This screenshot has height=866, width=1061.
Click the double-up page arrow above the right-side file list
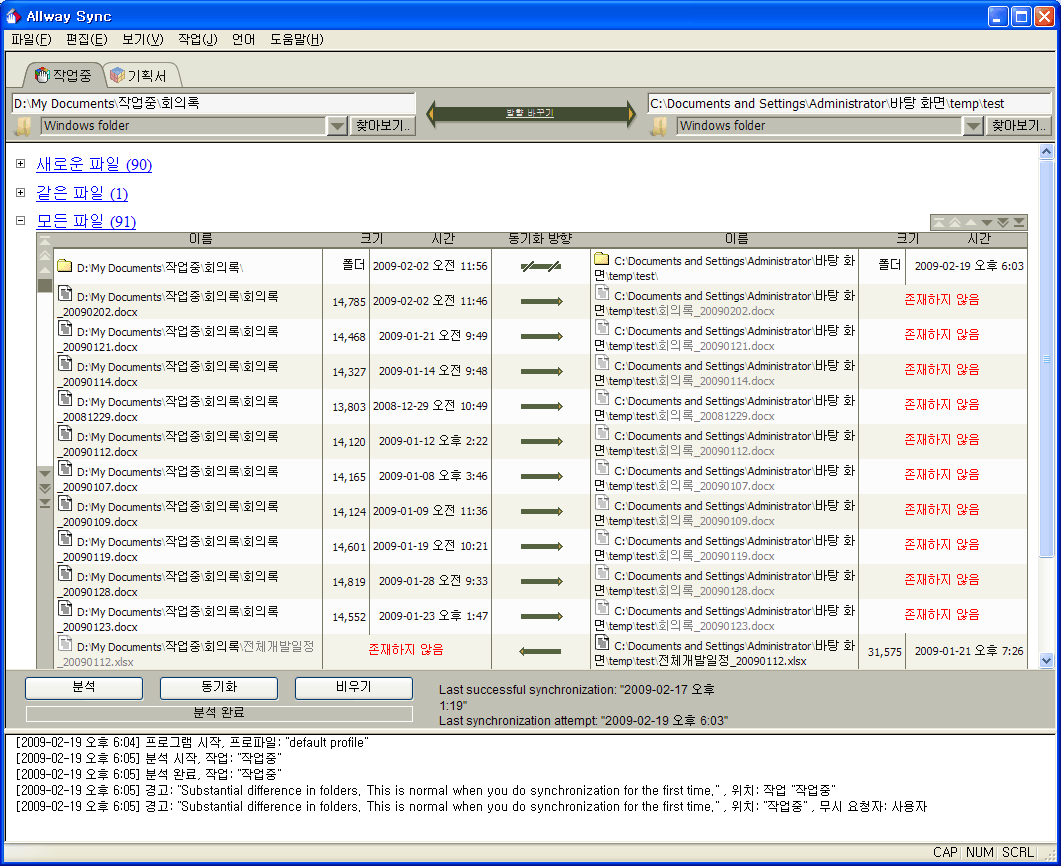(955, 223)
